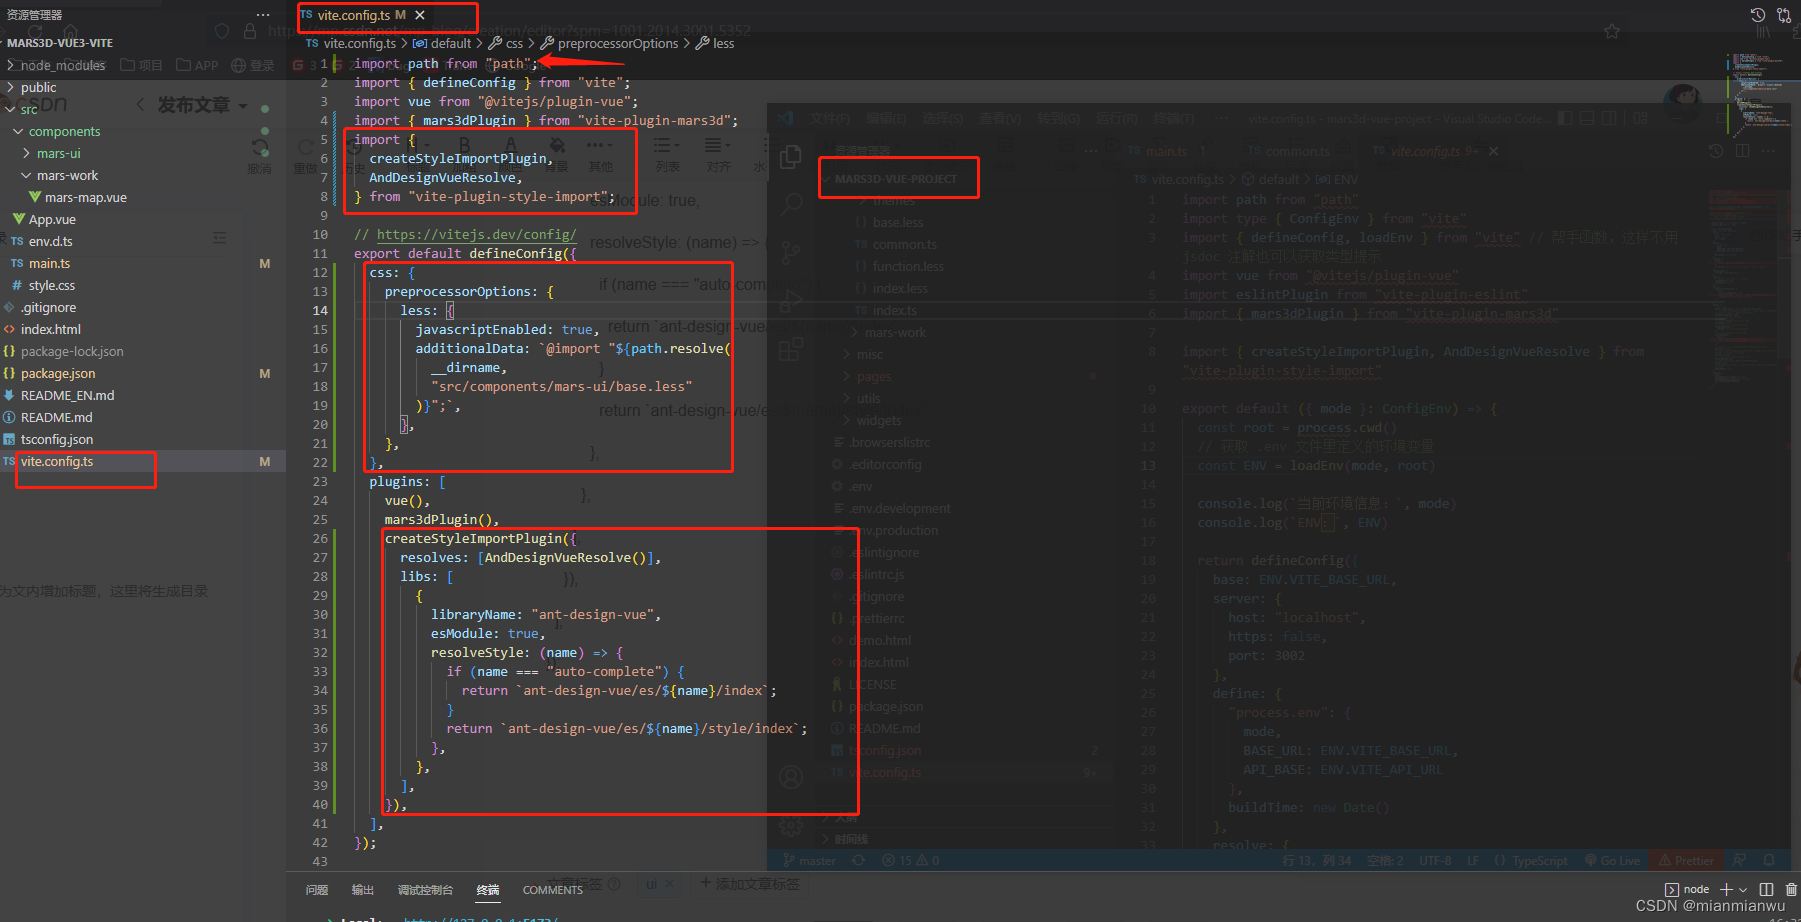
Task: Select mars-map.vue in the file tree
Action: (x=85, y=197)
